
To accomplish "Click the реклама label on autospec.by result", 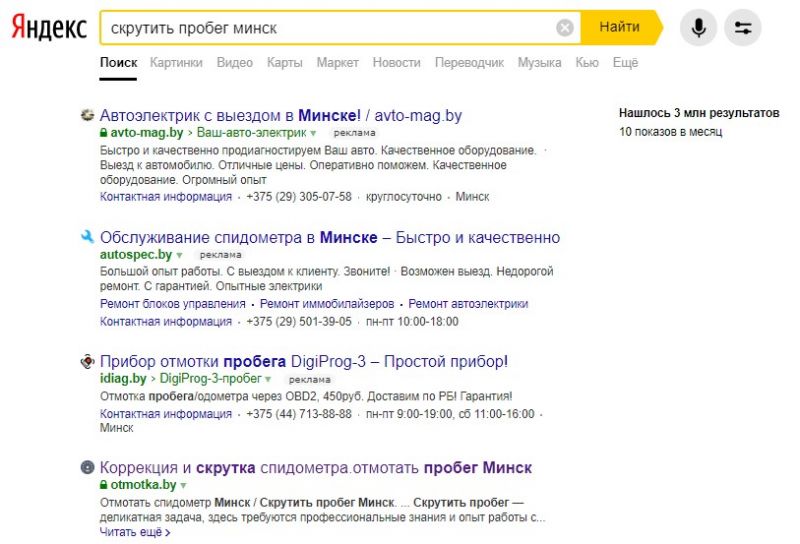I will point(220,255).
